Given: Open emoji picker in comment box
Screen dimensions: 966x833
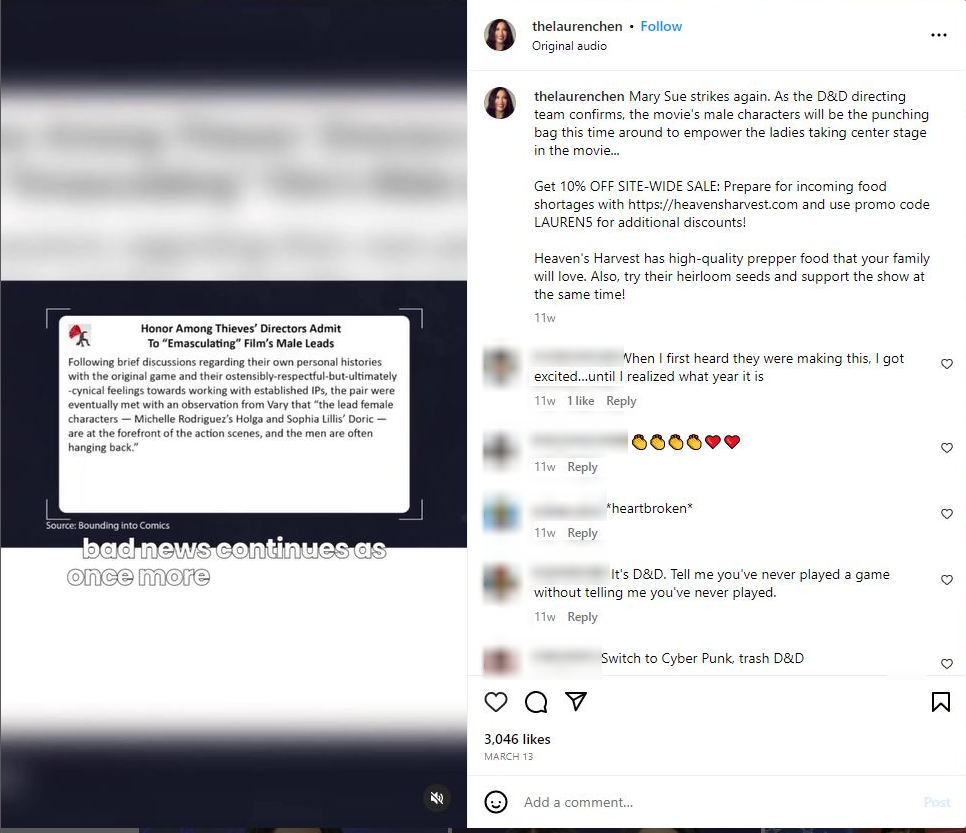Looking at the screenshot, I should (496, 802).
